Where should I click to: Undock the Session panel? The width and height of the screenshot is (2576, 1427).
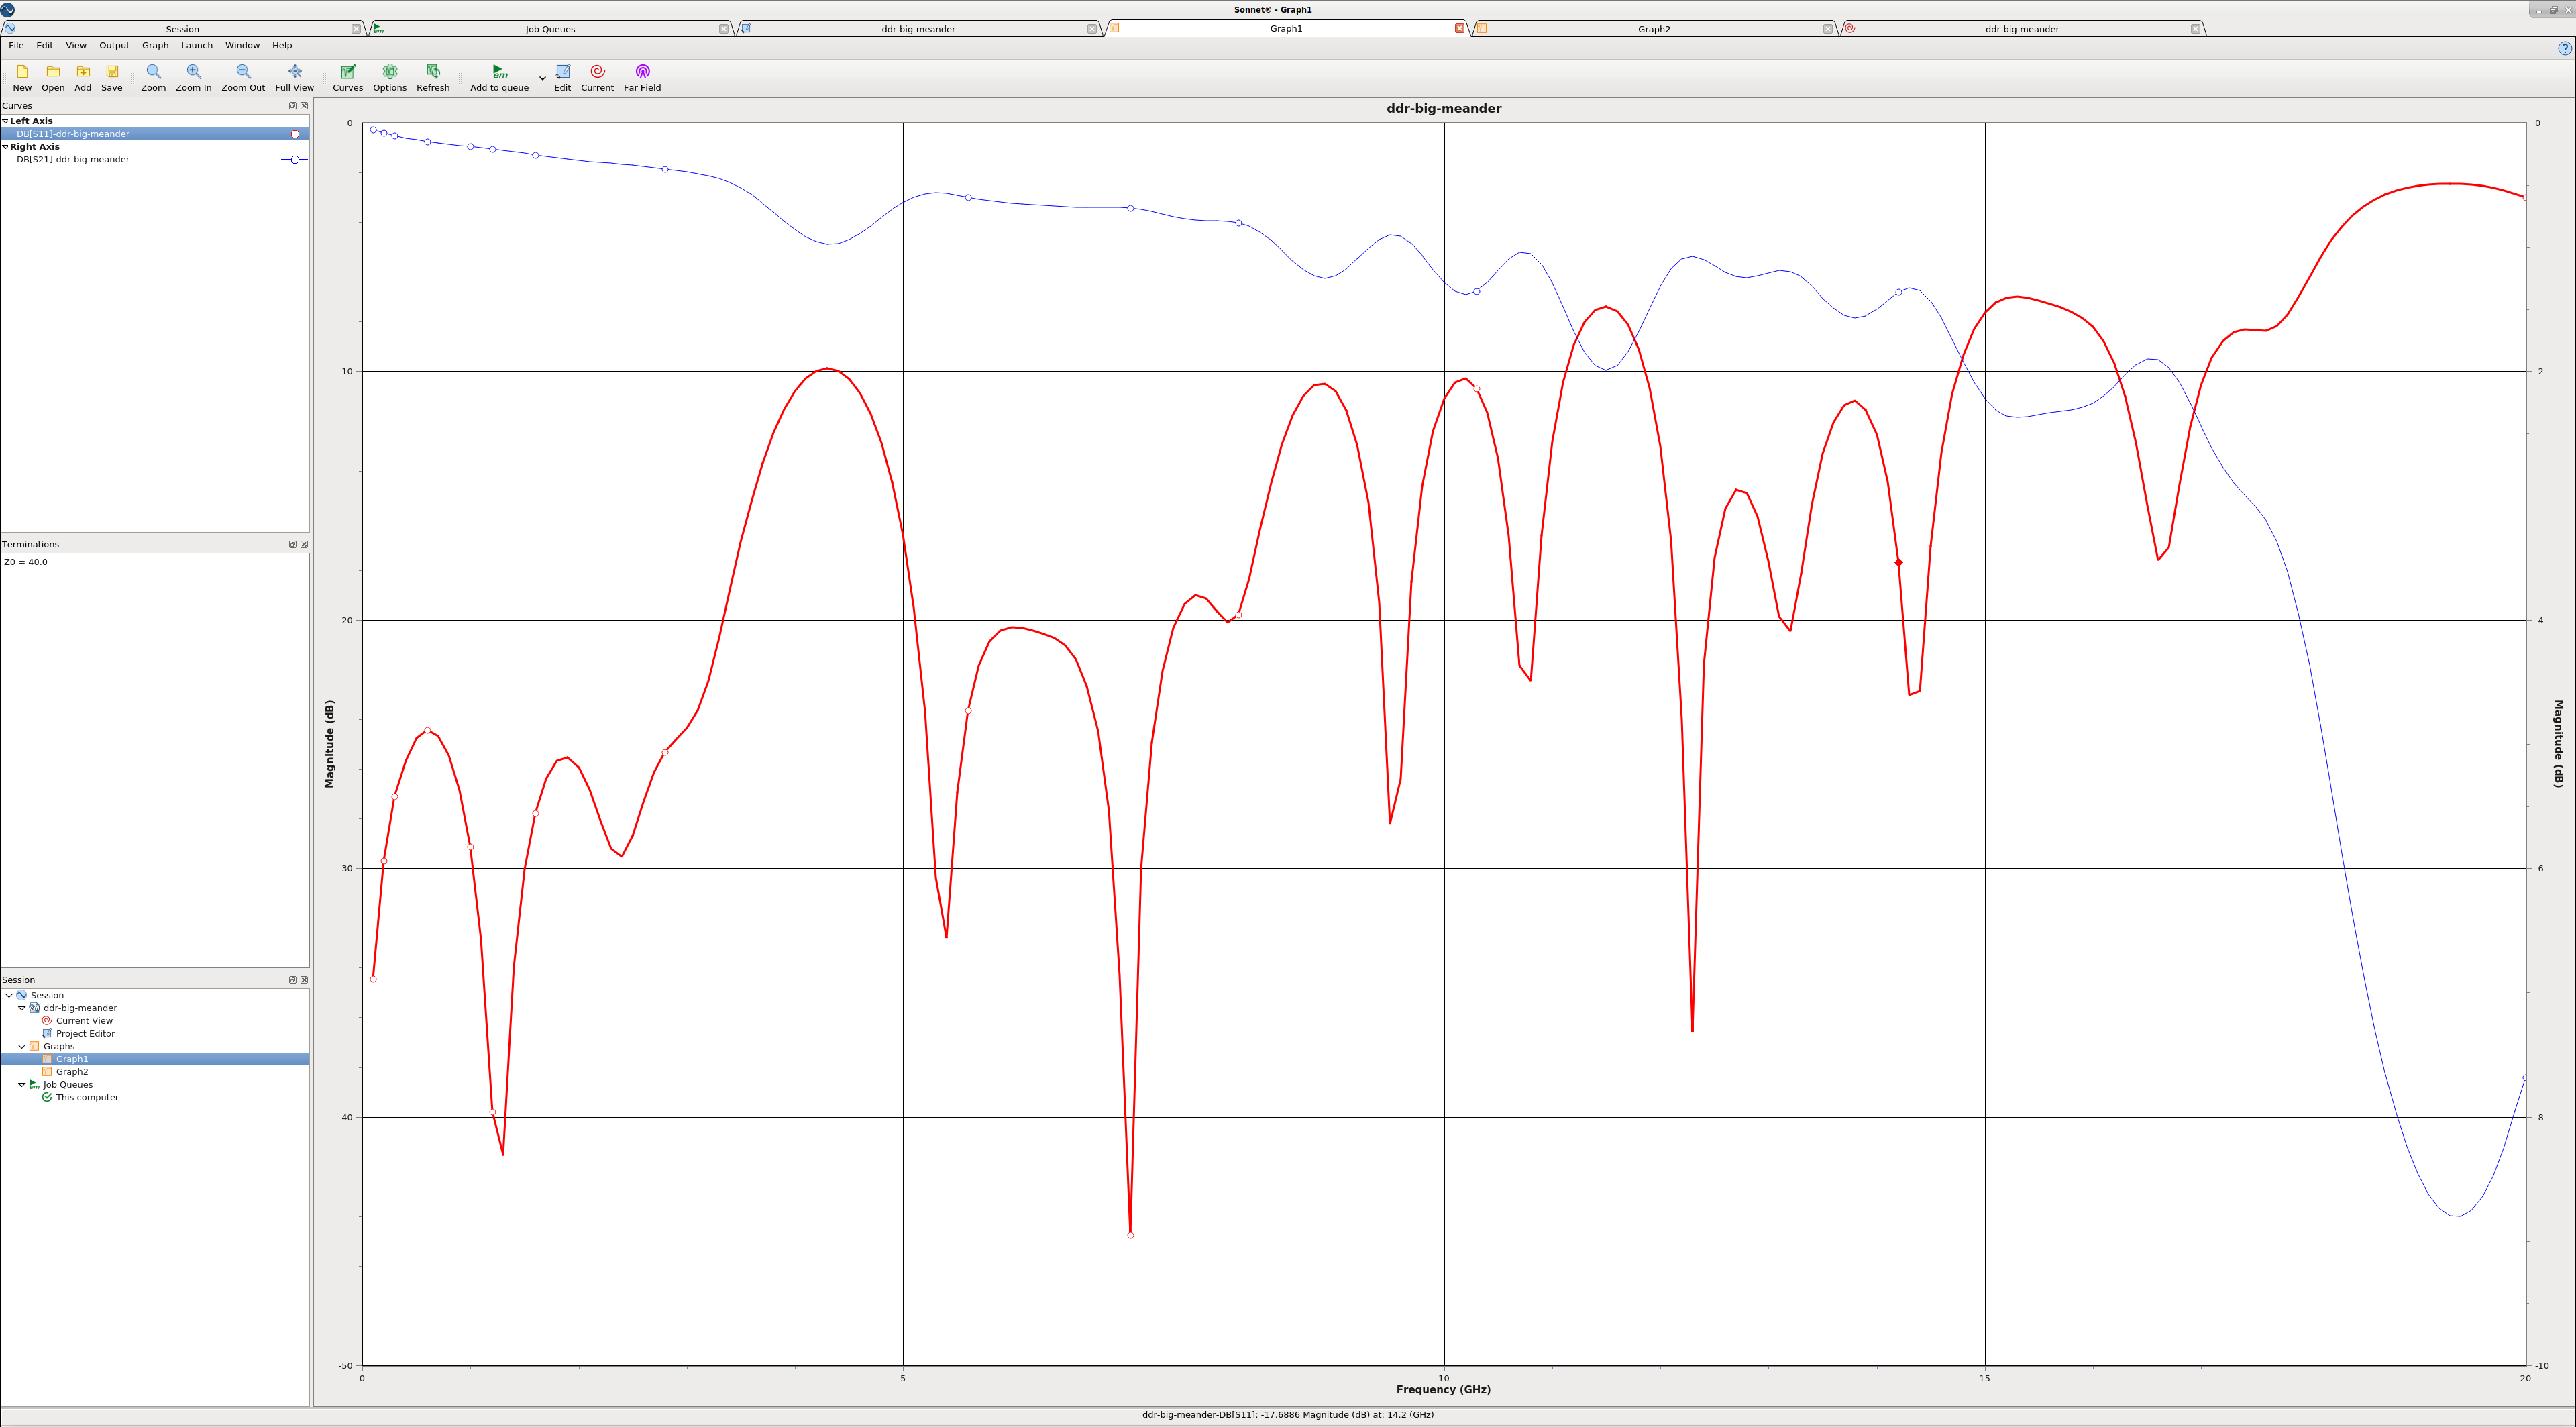[293, 980]
